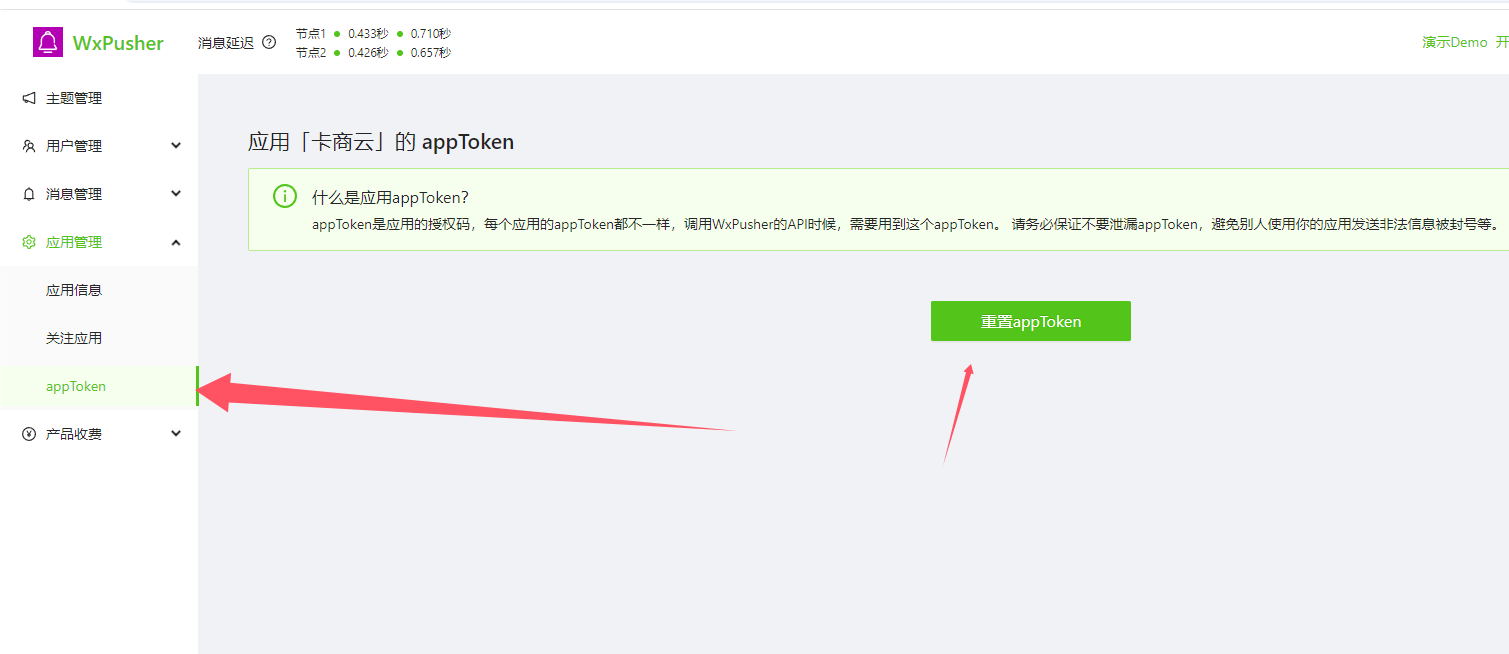Click 节点2 latency label
The image size is (1509, 654).
tap(311, 52)
